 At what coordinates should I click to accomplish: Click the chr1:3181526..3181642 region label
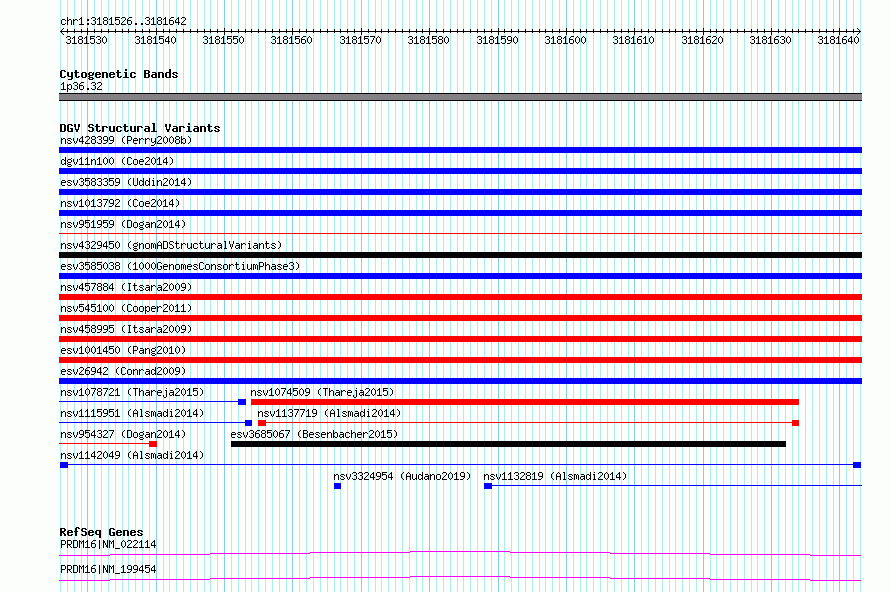[123, 21]
